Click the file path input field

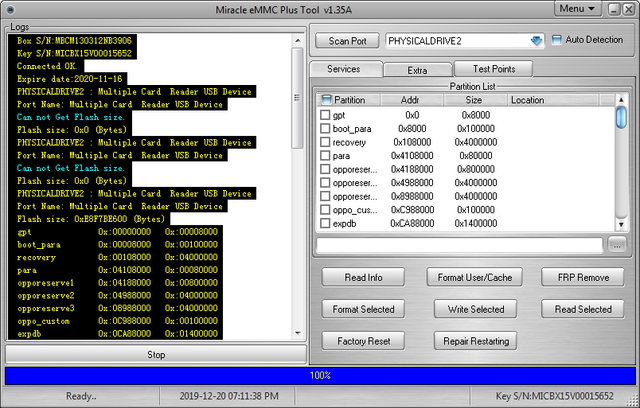coord(460,246)
